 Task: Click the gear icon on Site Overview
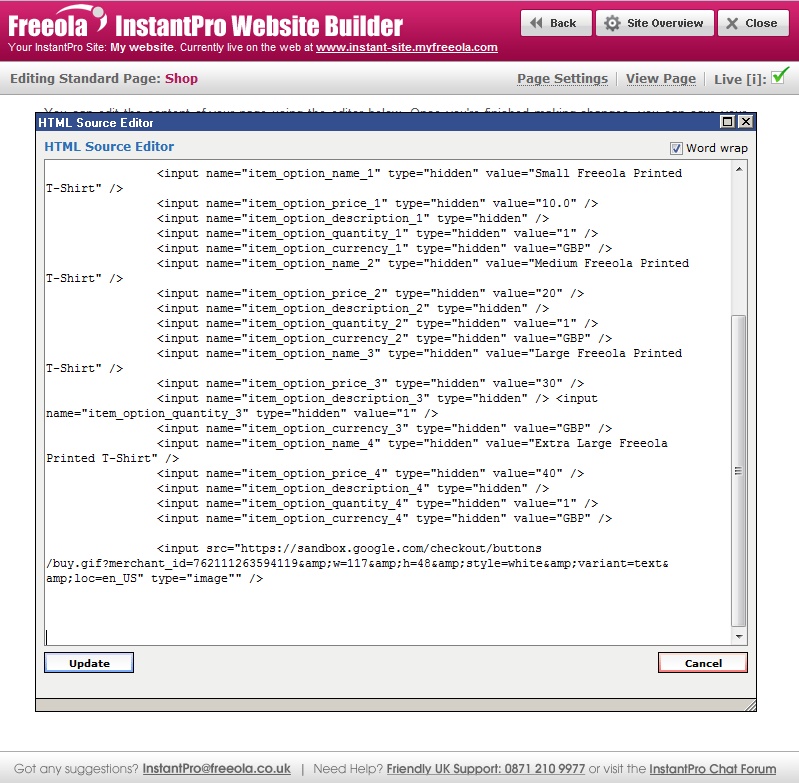(612, 23)
